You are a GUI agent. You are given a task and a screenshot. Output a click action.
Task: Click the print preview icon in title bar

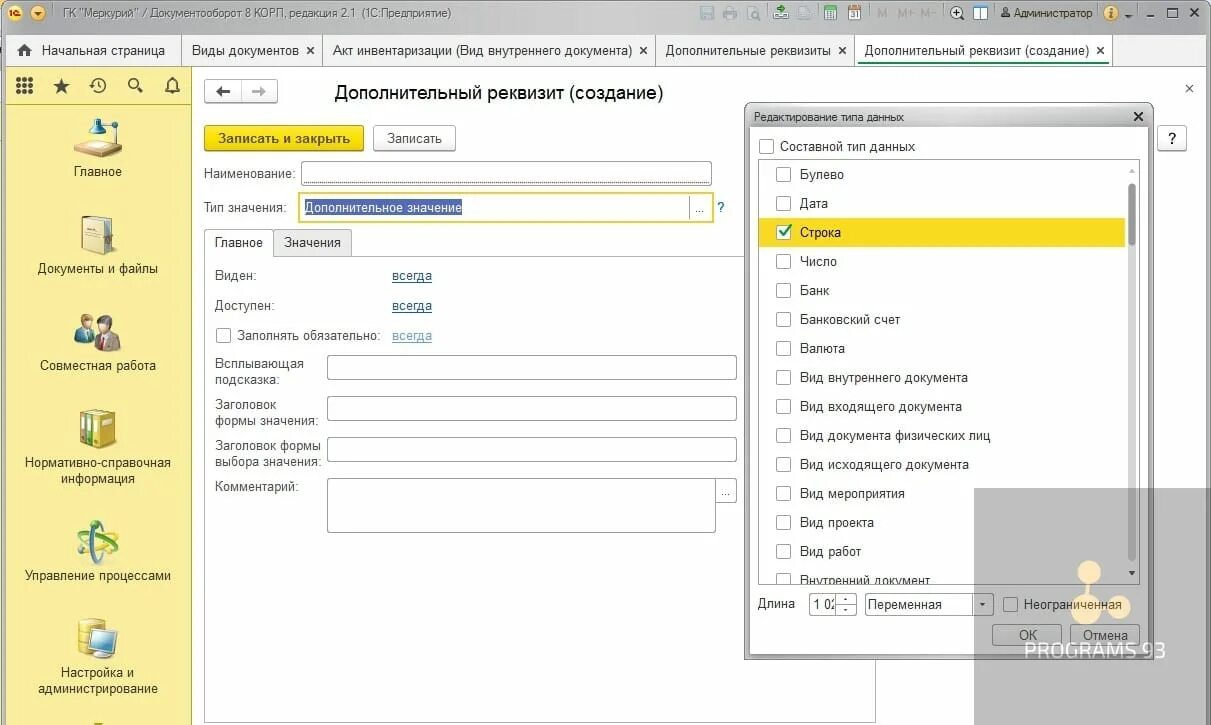[752, 13]
